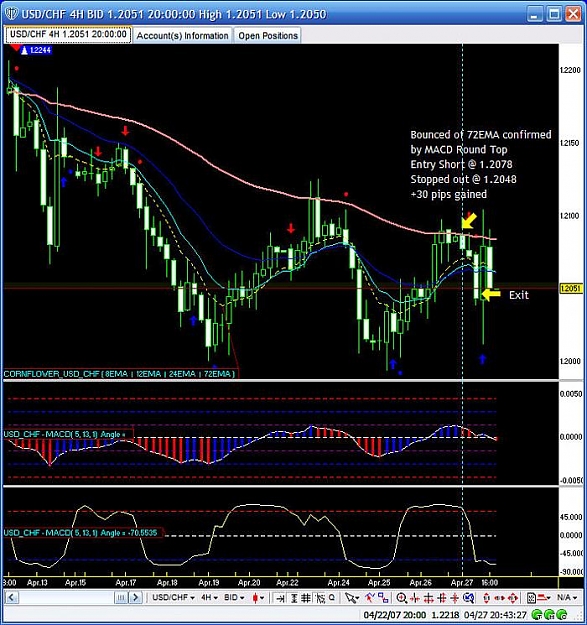Click the 04/22/07 20:00 status bar time
This screenshot has width=587, height=625.
[395, 615]
